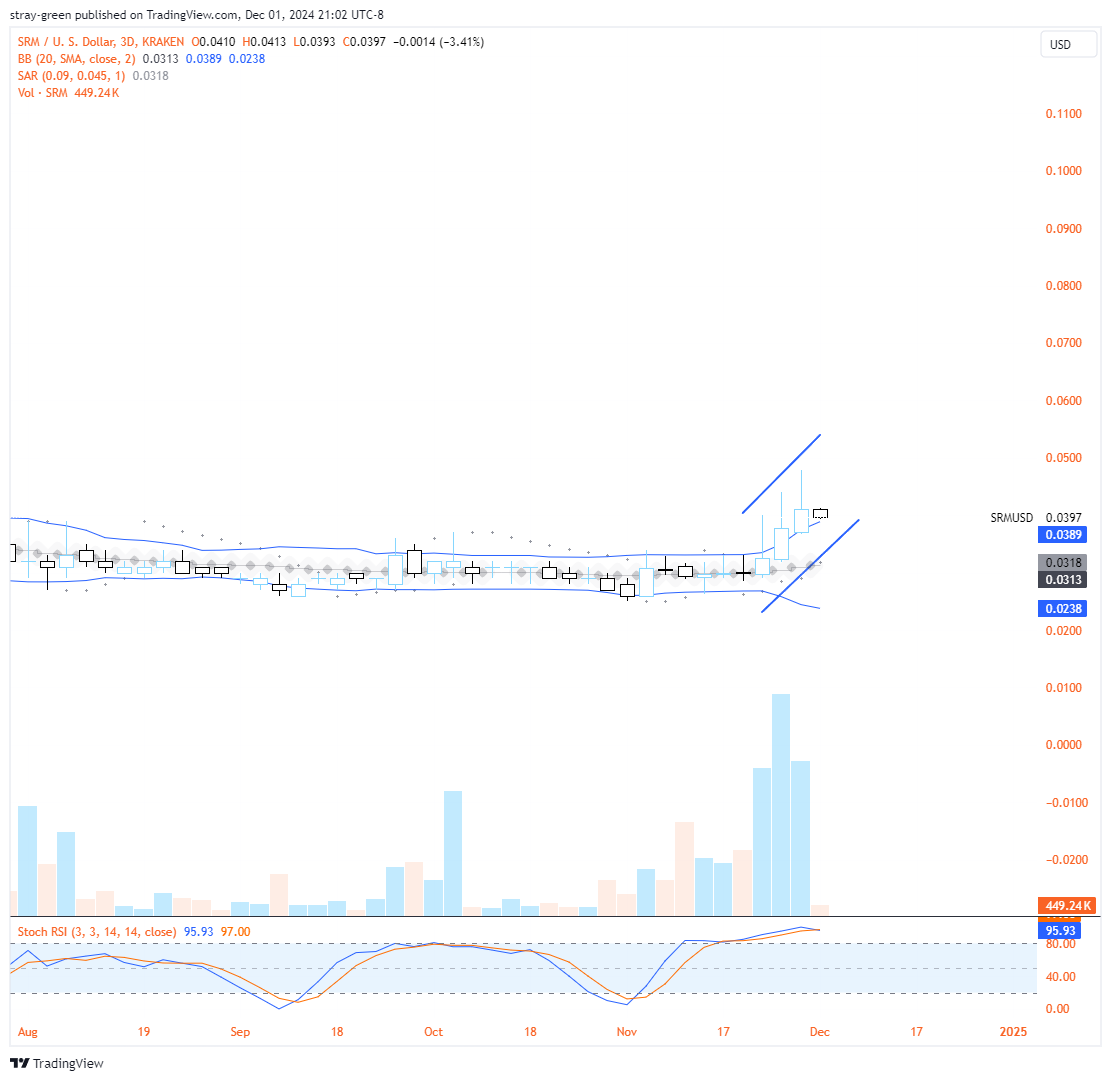Click the 97.00 Stoch RSI D value

[235, 932]
